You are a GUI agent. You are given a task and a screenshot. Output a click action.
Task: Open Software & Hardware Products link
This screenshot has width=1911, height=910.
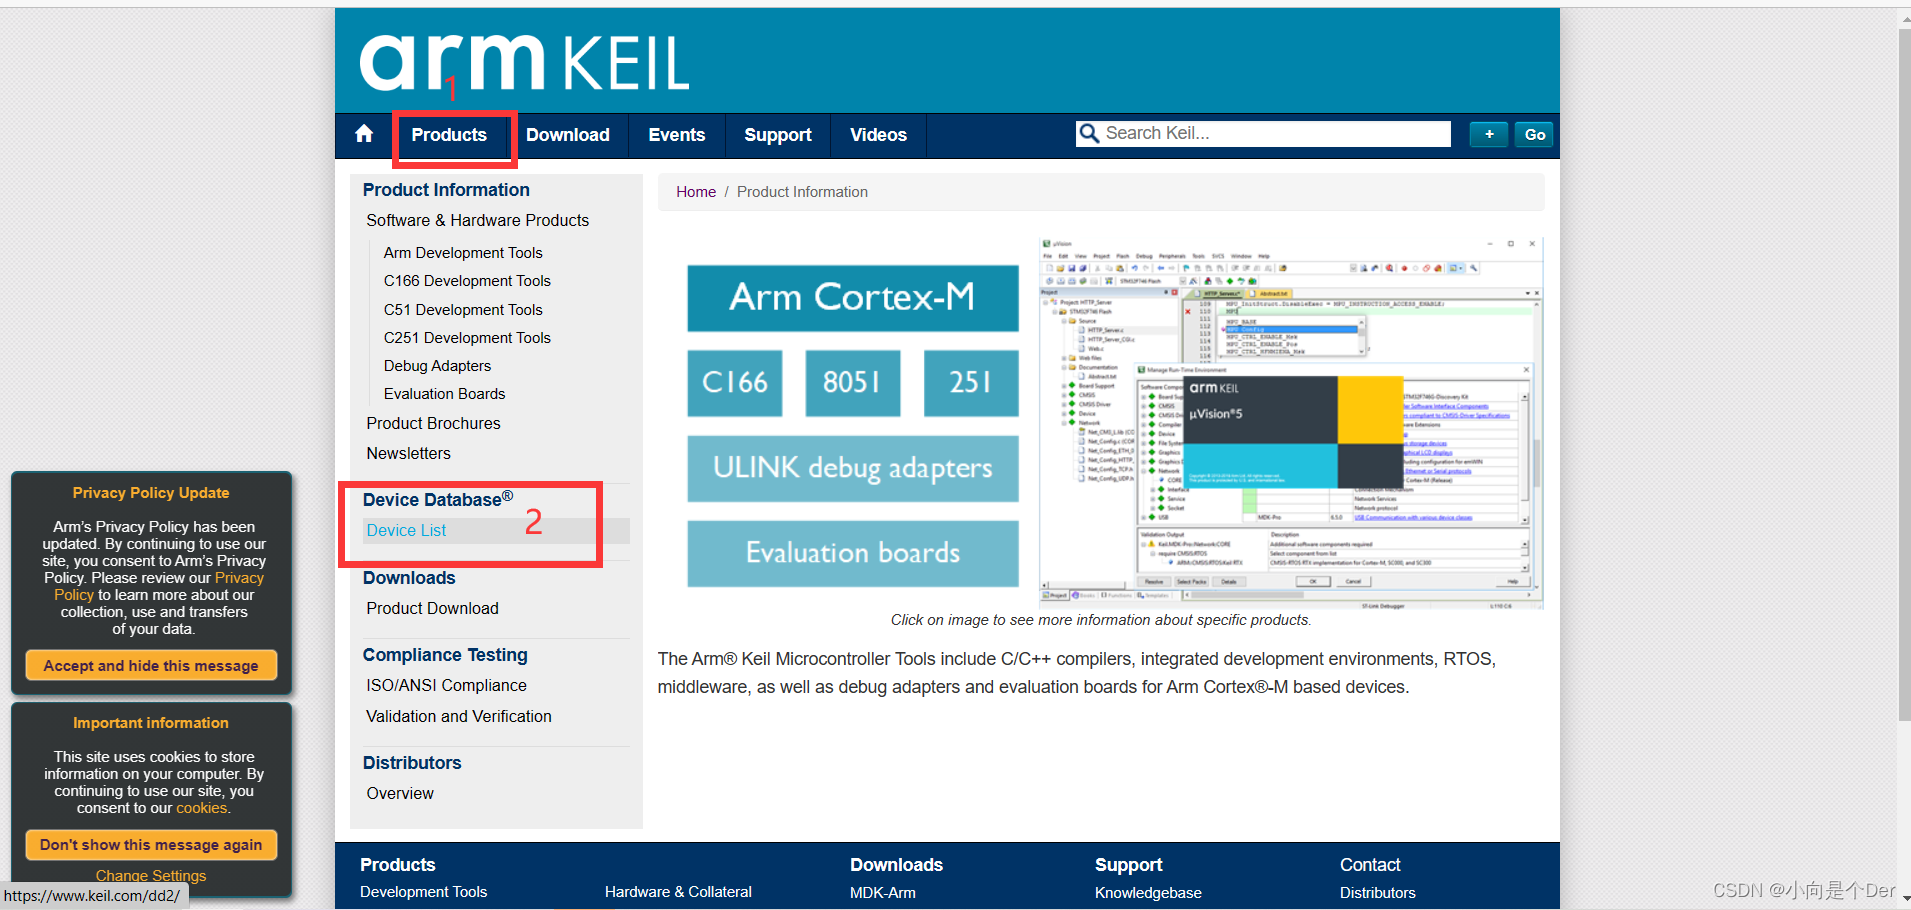[x=478, y=220]
